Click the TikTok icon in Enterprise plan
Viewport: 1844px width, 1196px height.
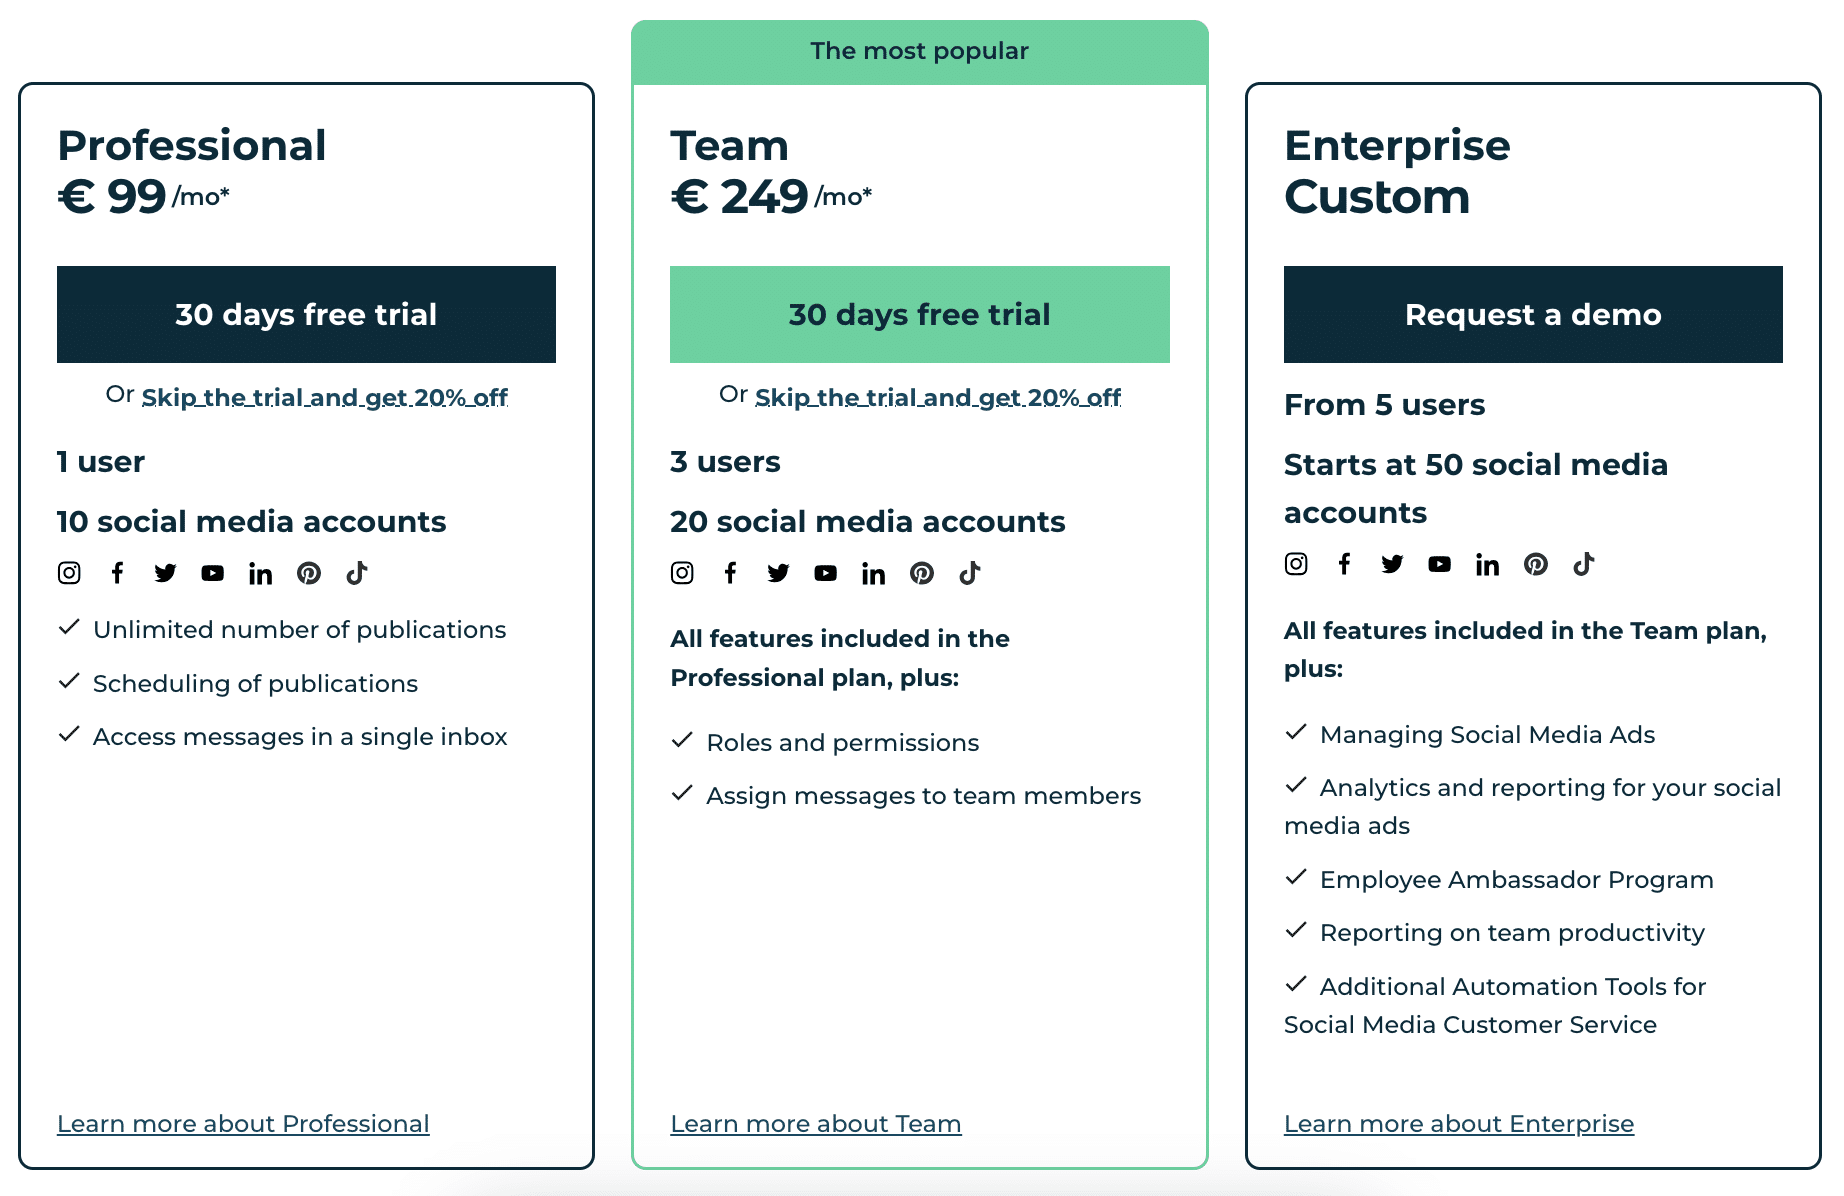[x=1584, y=564]
